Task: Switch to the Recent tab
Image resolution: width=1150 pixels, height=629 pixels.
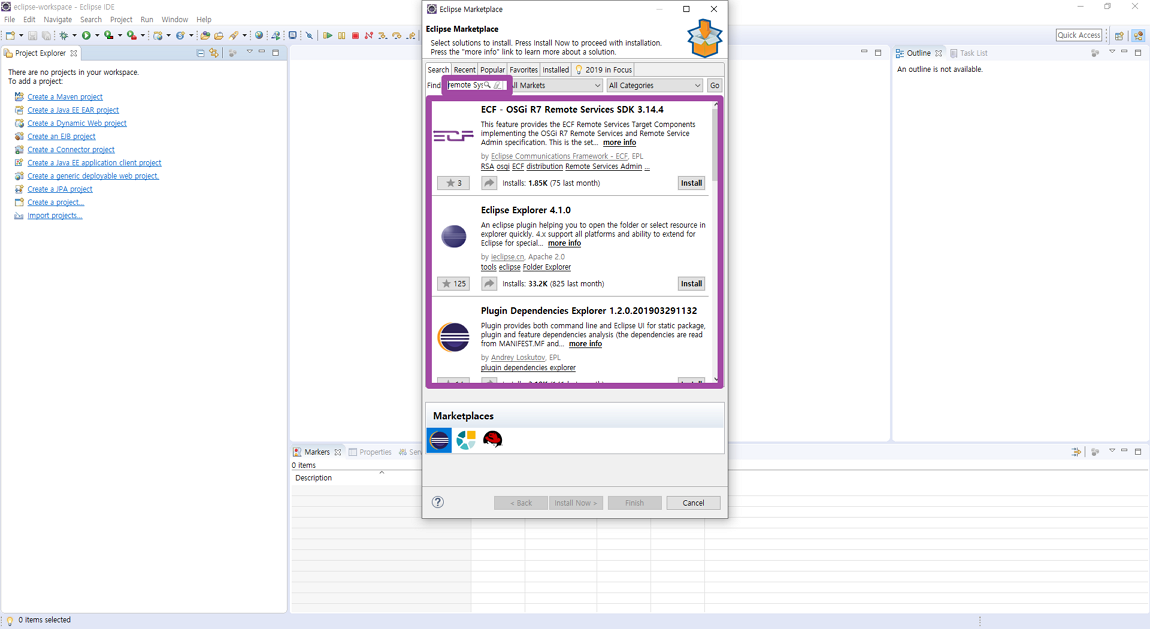Action: 464,70
